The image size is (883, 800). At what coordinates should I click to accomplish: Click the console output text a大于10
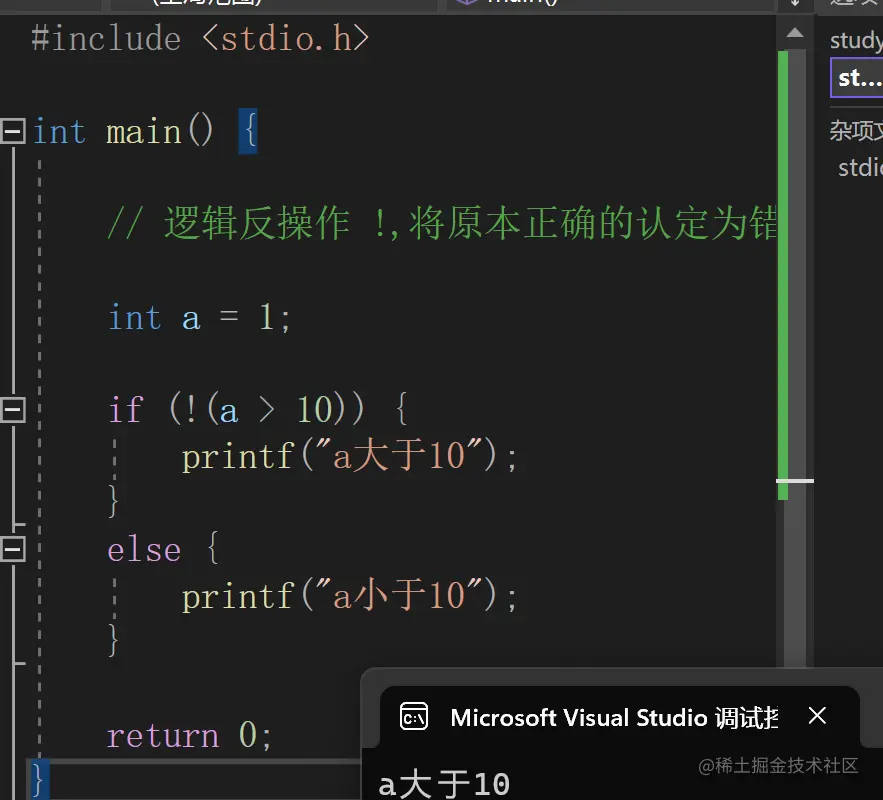(444, 784)
